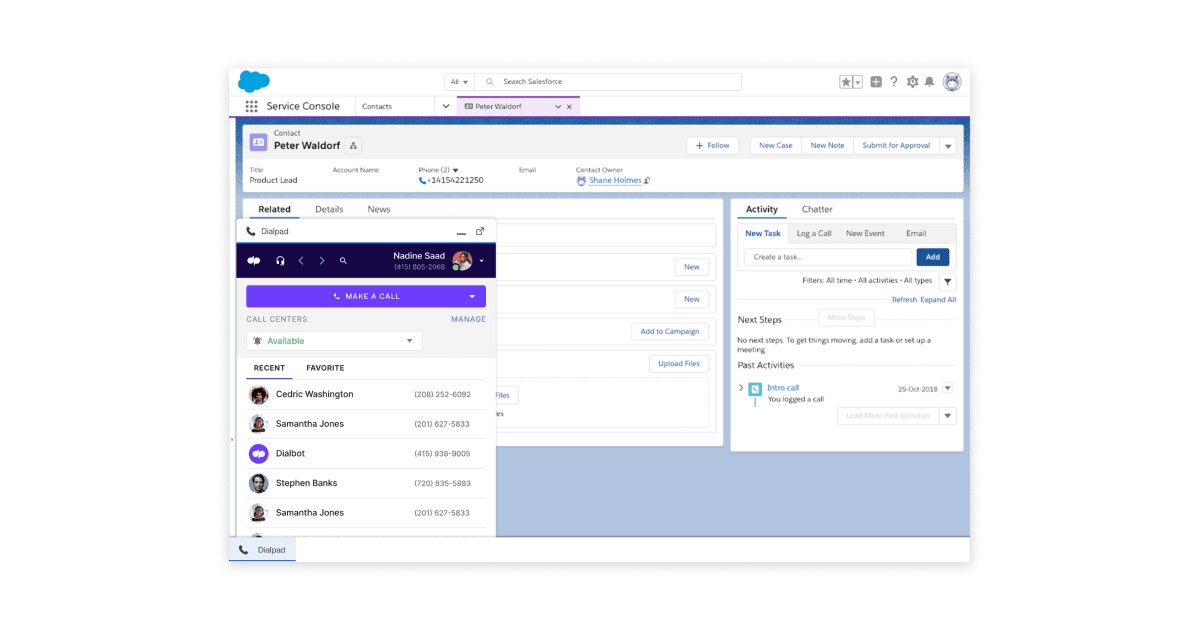Pop out the Dialpad widget window
The image size is (1200, 630).
(480, 231)
